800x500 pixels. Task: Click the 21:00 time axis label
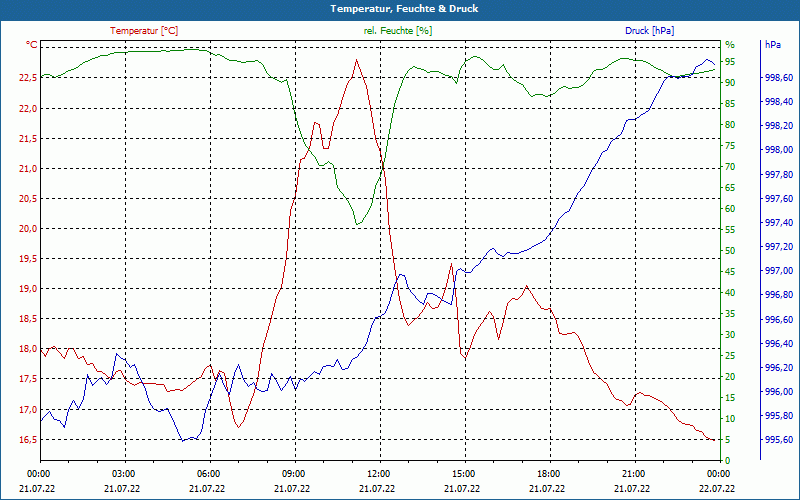click(633, 473)
